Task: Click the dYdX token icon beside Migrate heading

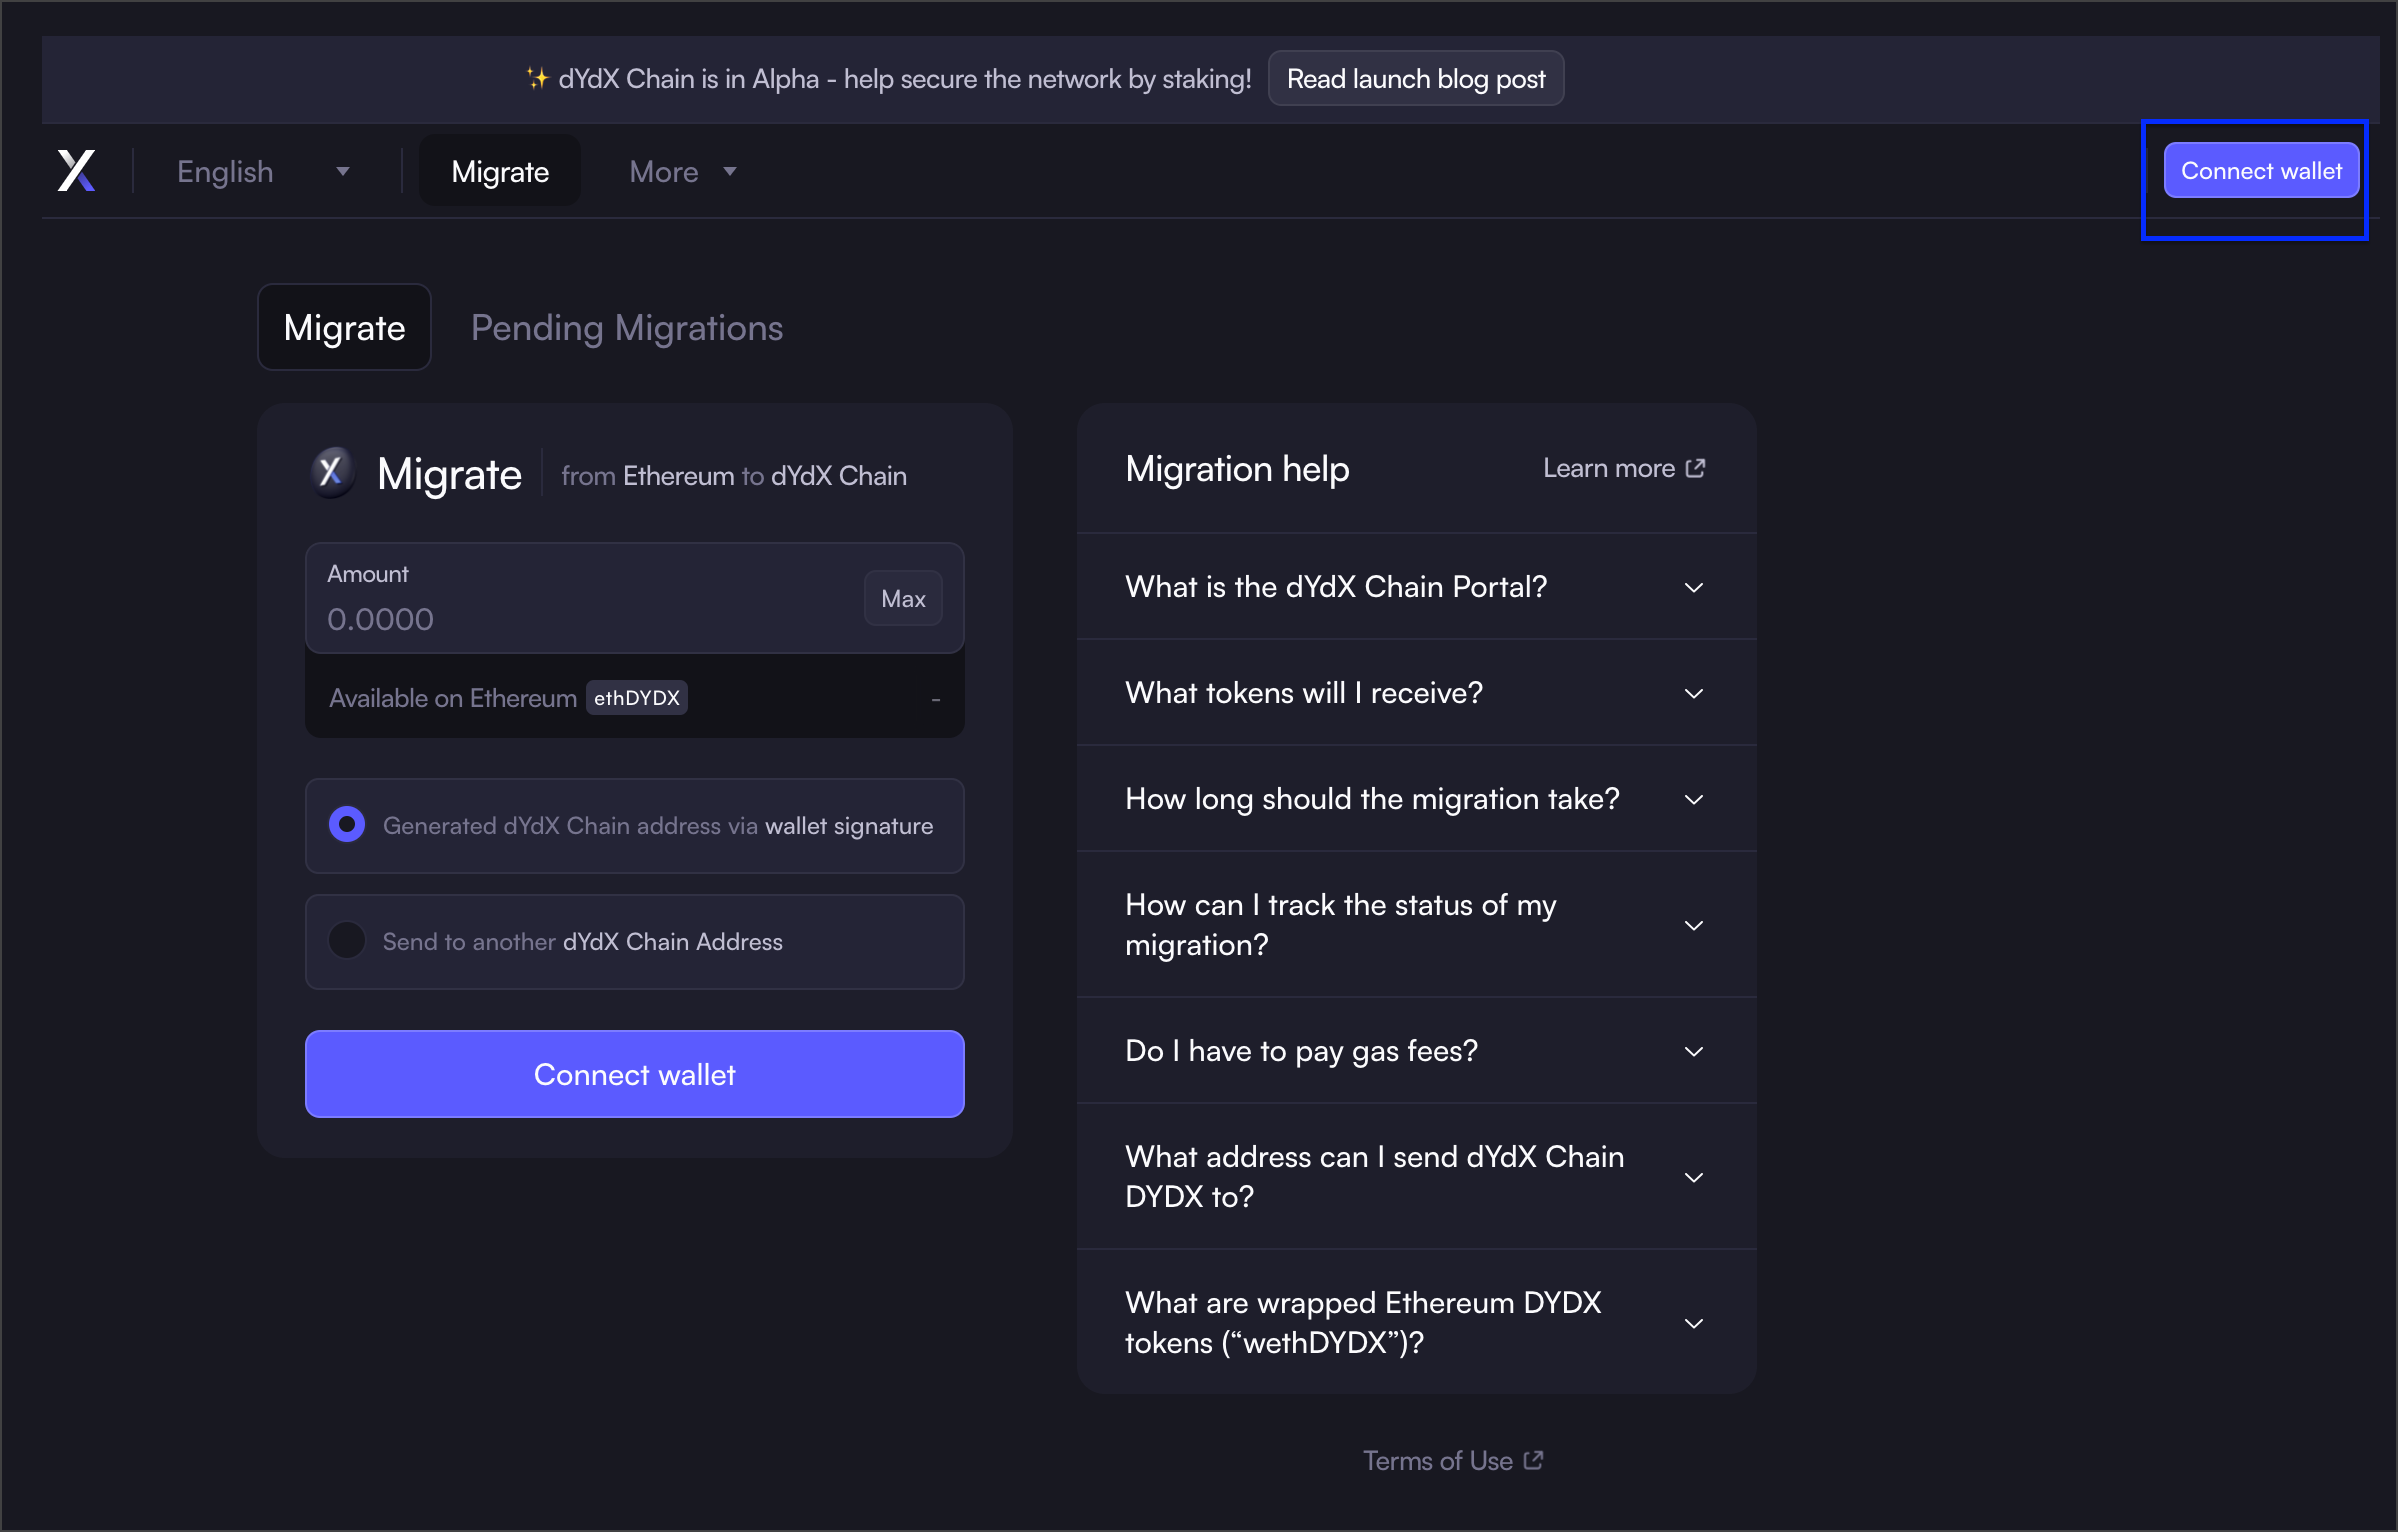Action: point(331,472)
